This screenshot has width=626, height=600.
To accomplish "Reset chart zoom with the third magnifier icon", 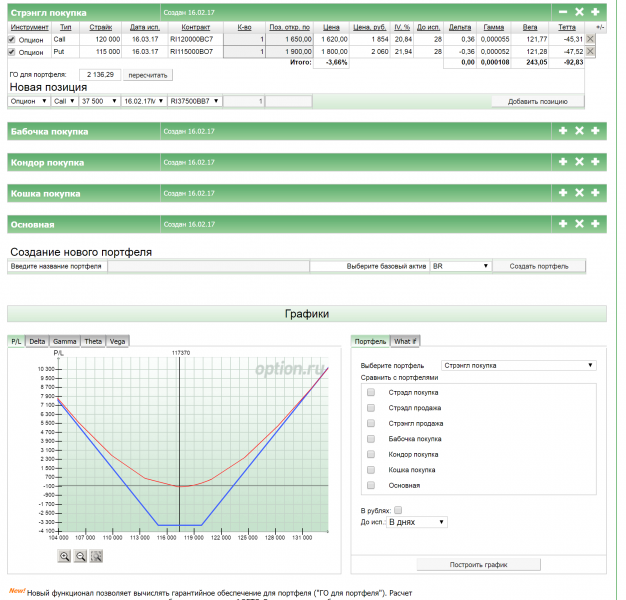I will pos(96,556).
